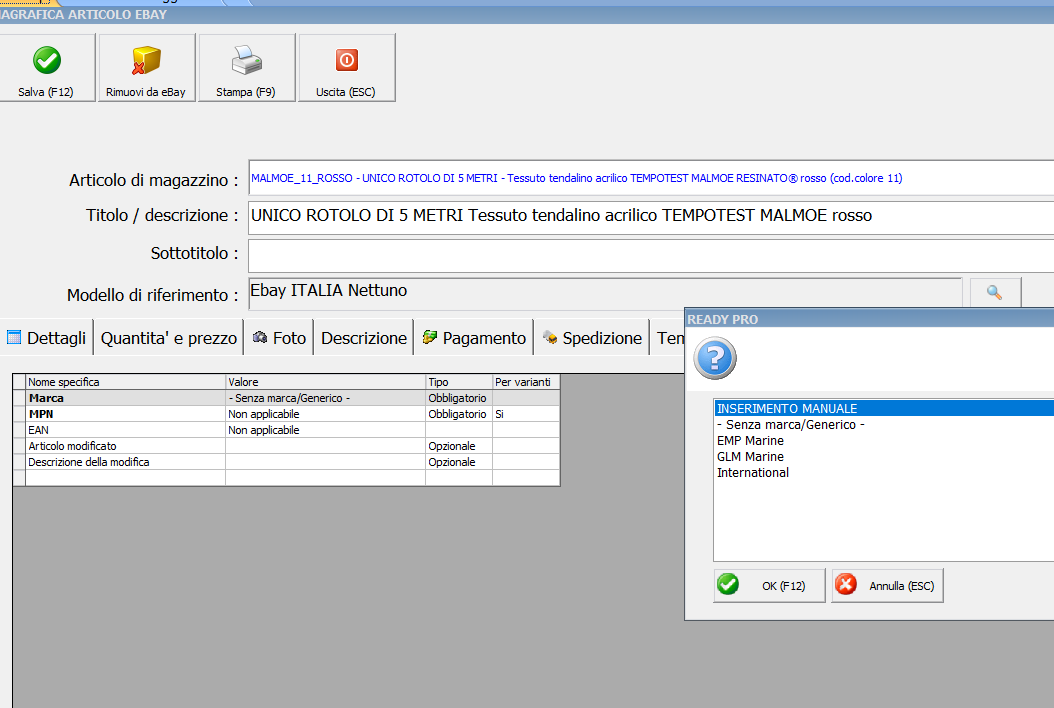Viewport: 1054px width, 708px height.
Task: Click the 'Si' Per varianti cell
Action: 526,414
